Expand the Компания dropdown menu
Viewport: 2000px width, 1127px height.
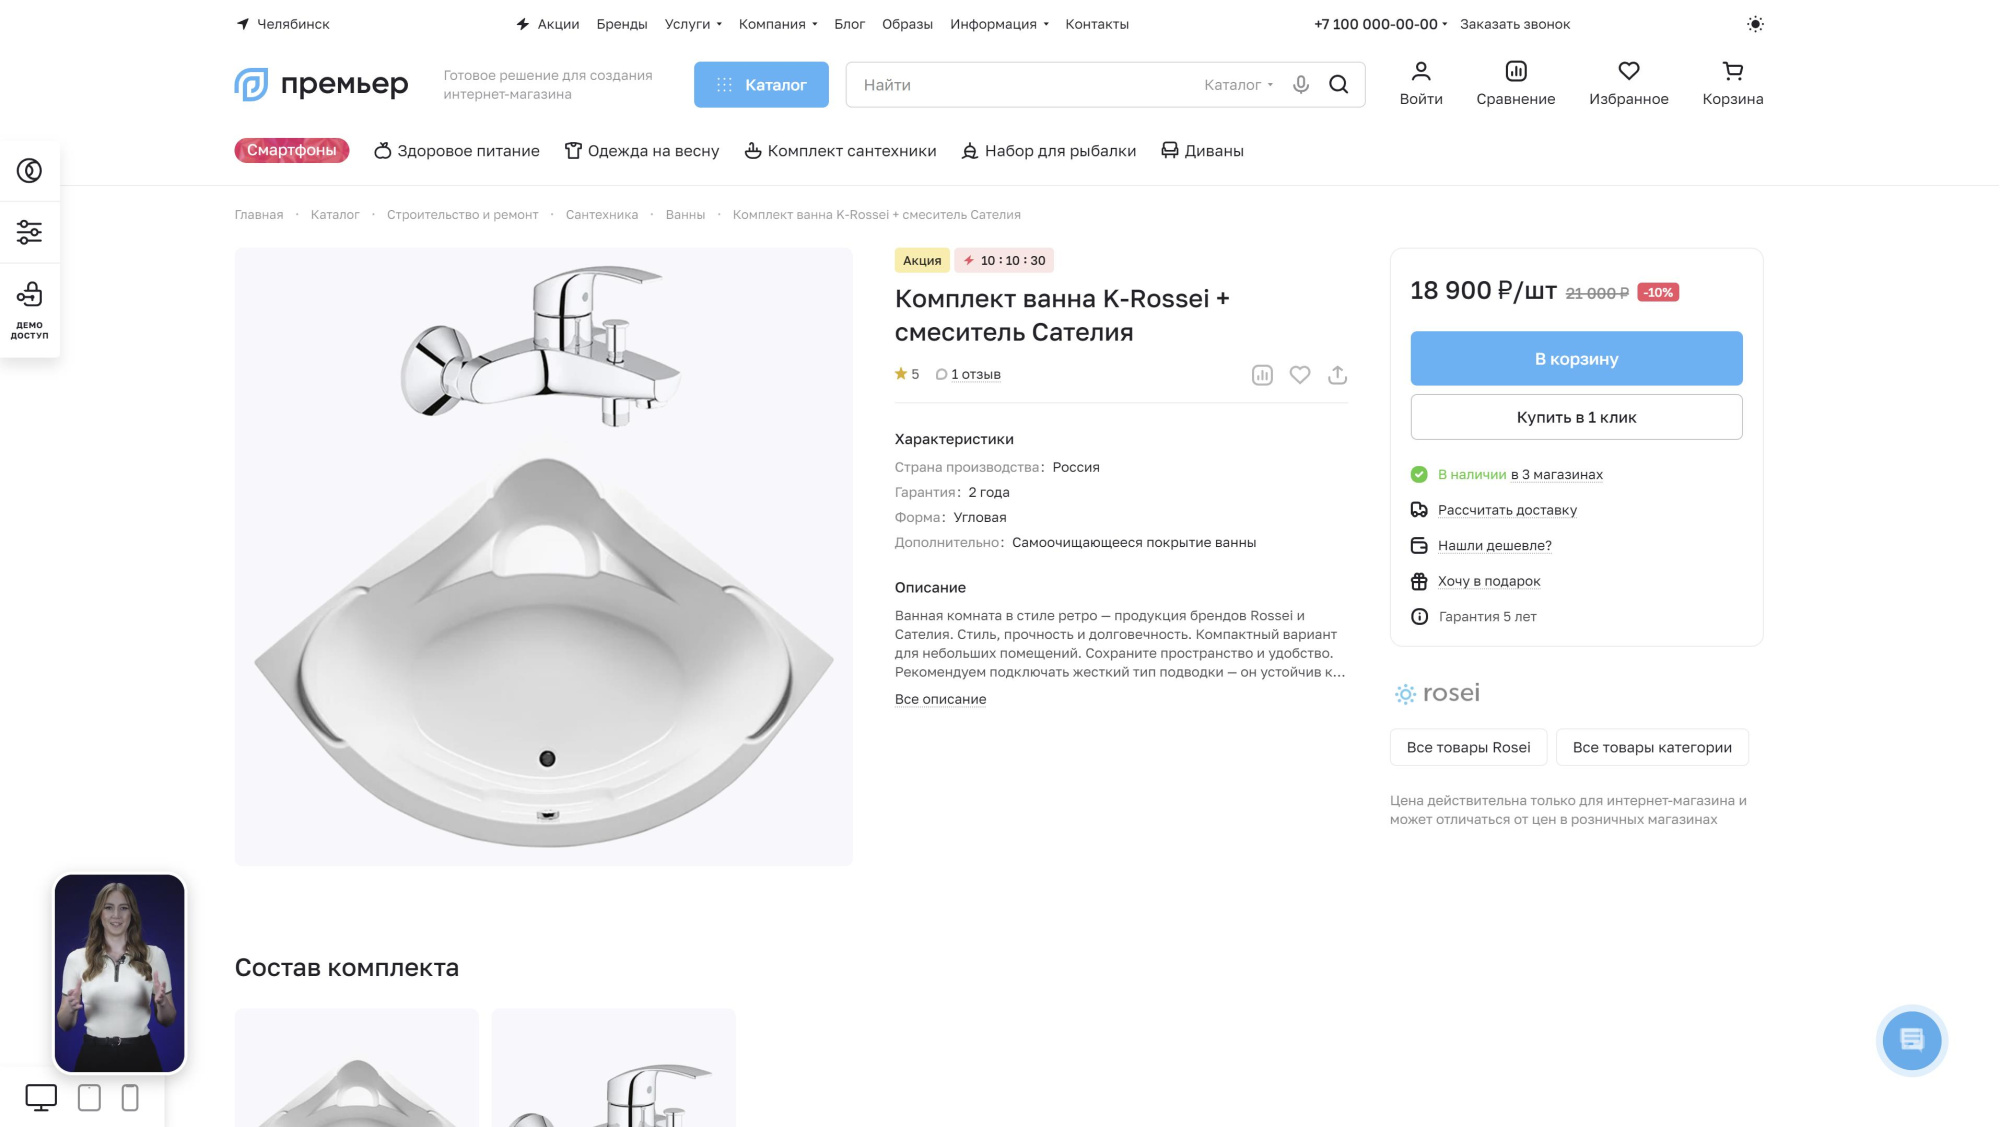coord(778,24)
